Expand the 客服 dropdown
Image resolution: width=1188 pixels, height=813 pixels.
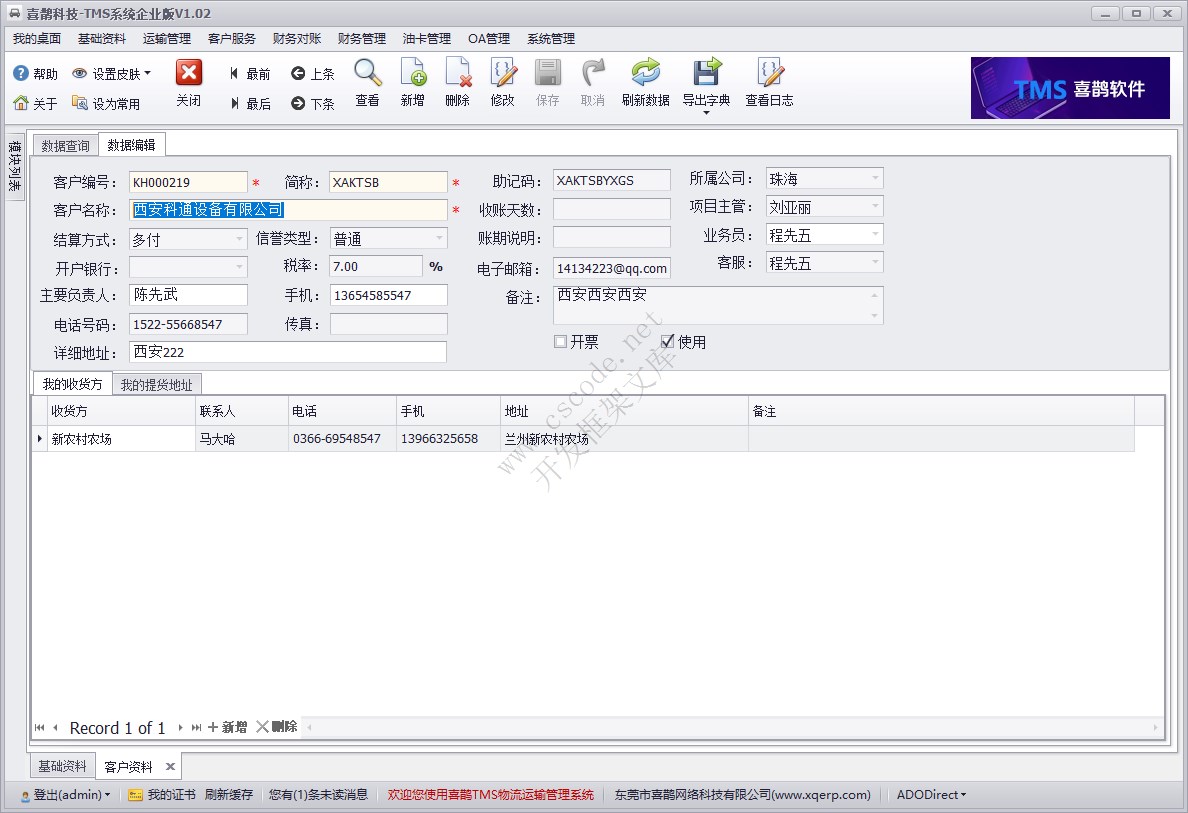coord(875,262)
